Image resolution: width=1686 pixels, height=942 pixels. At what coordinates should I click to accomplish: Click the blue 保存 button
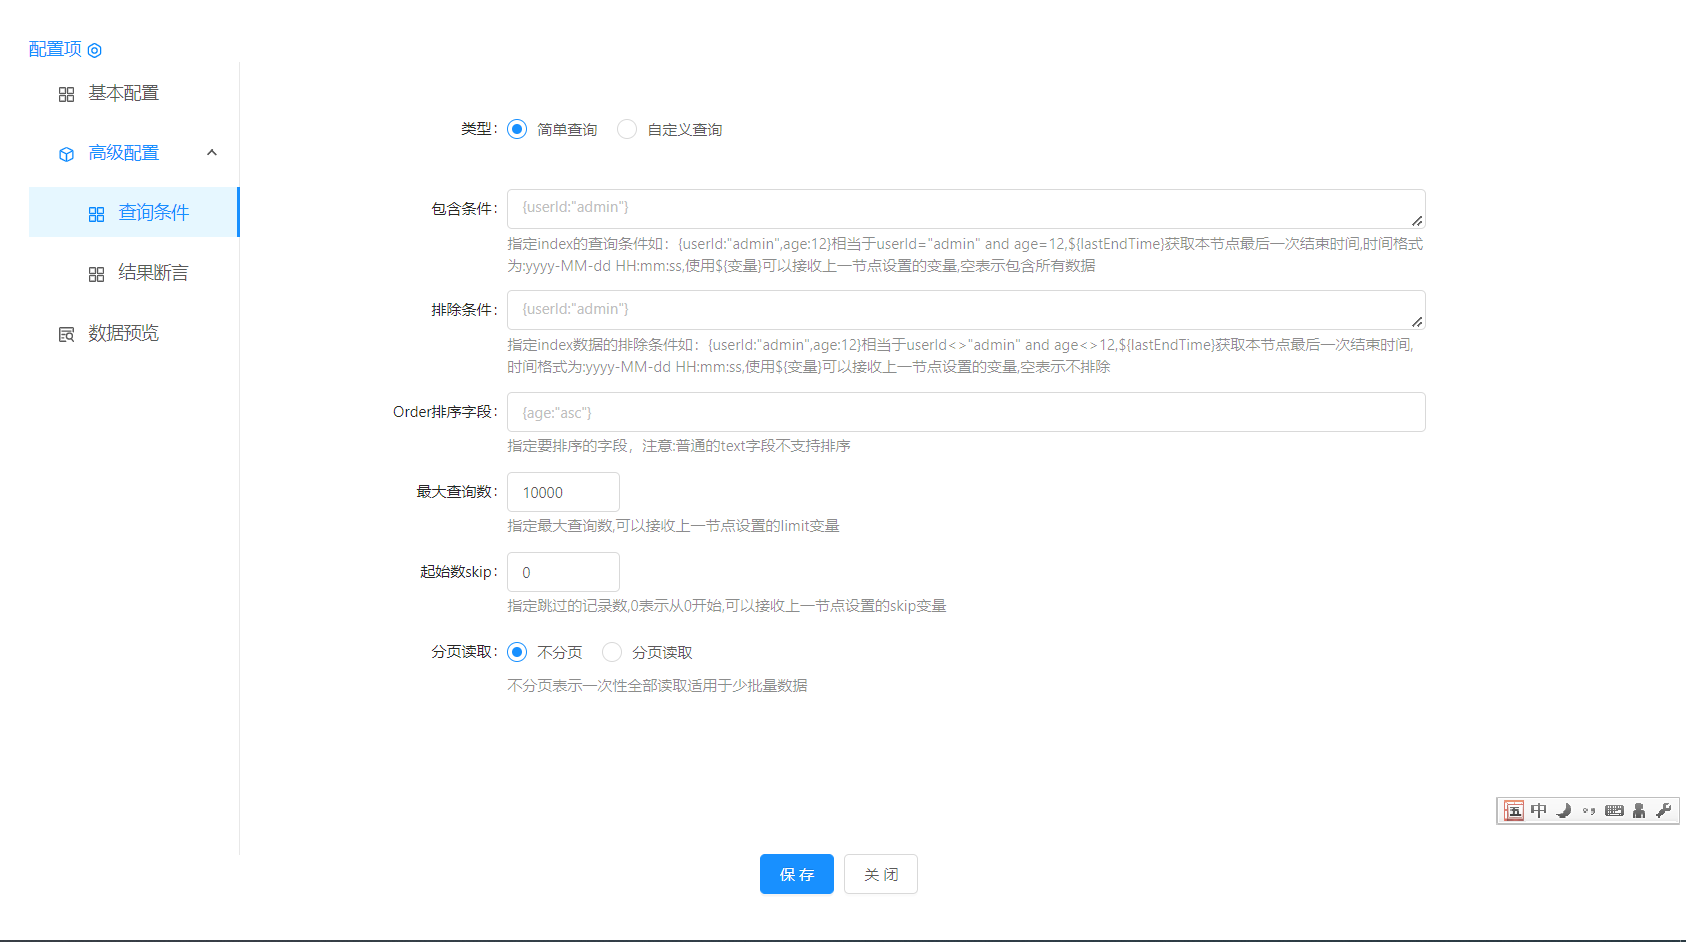tap(796, 874)
